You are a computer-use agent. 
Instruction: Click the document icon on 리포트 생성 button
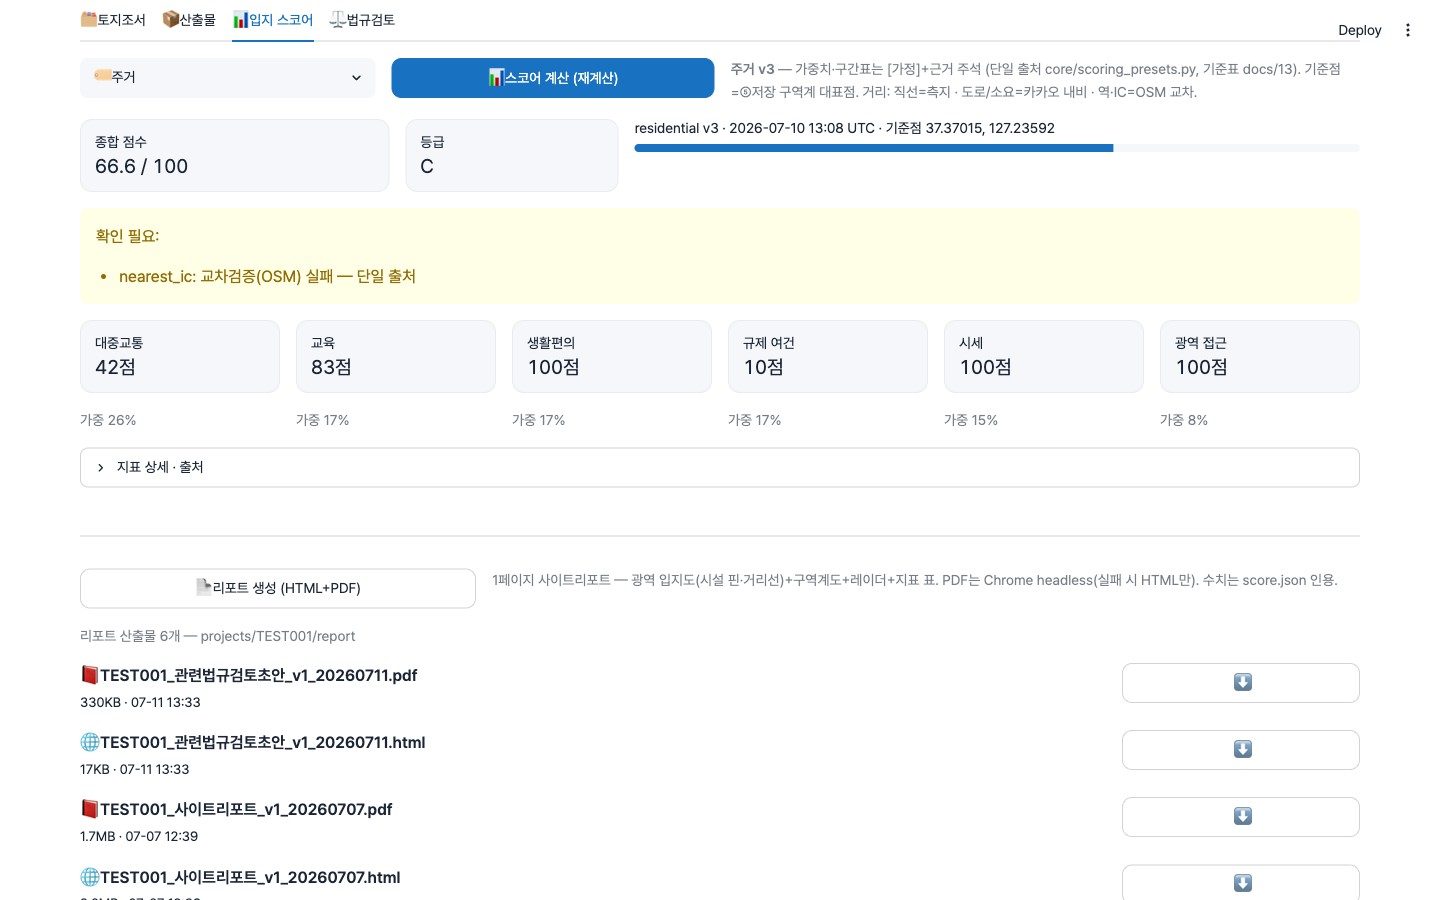[x=204, y=587]
